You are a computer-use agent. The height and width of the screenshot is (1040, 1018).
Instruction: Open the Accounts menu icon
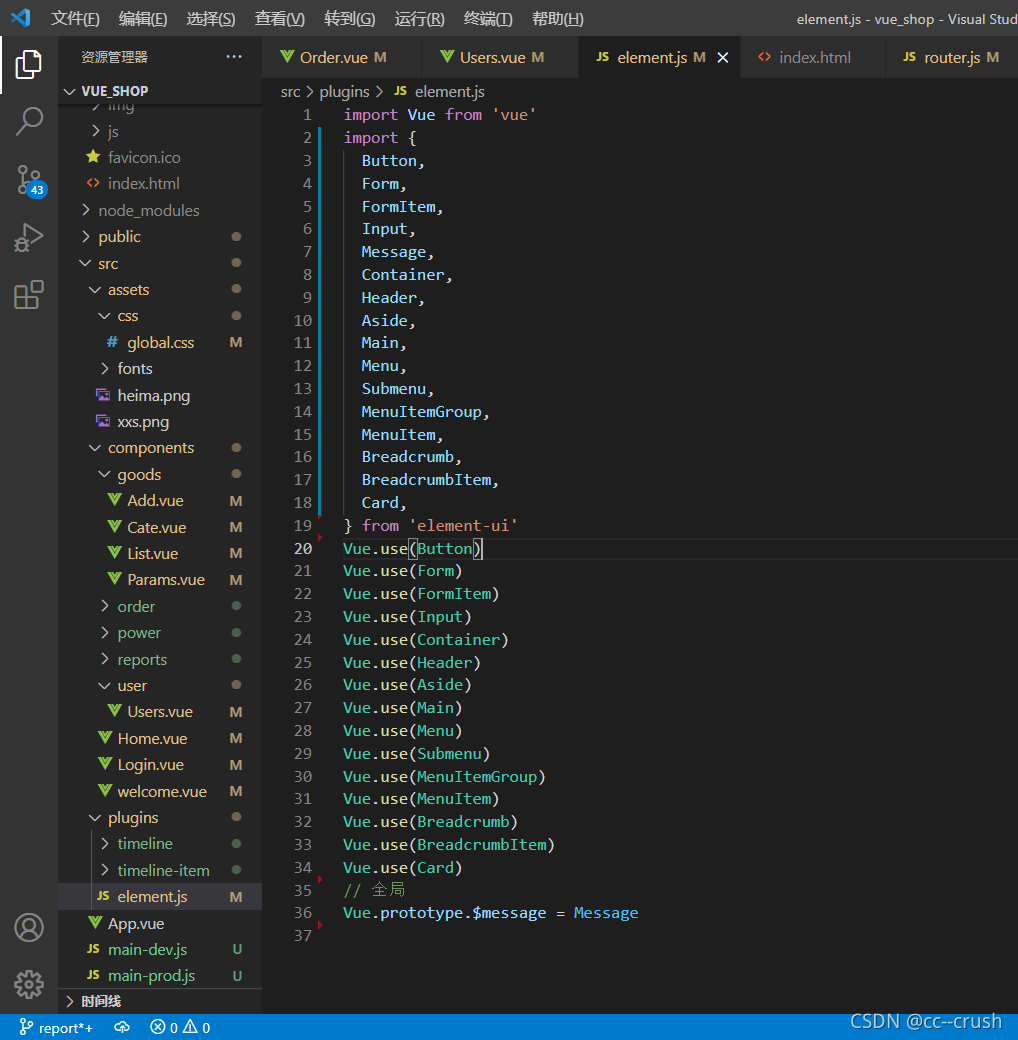pyautogui.click(x=29, y=927)
